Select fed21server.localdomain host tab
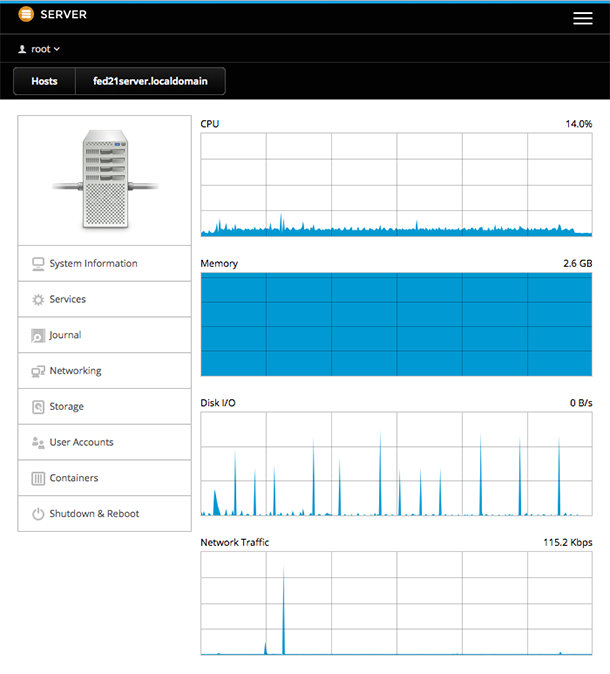This screenshot has width=610, height=674. pyautogui.click(x=150, y=81)
